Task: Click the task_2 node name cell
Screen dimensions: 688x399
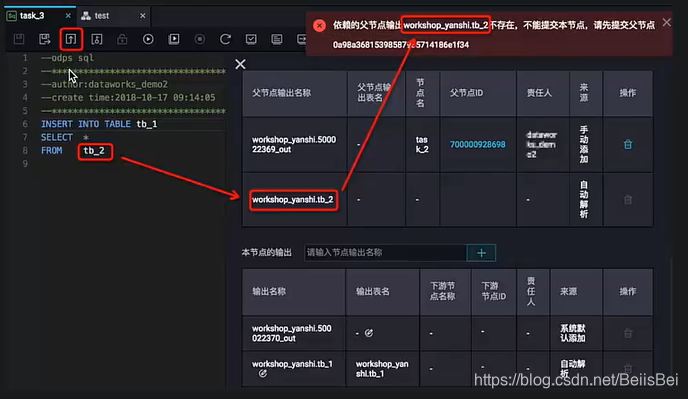Action: pos(422,144)
